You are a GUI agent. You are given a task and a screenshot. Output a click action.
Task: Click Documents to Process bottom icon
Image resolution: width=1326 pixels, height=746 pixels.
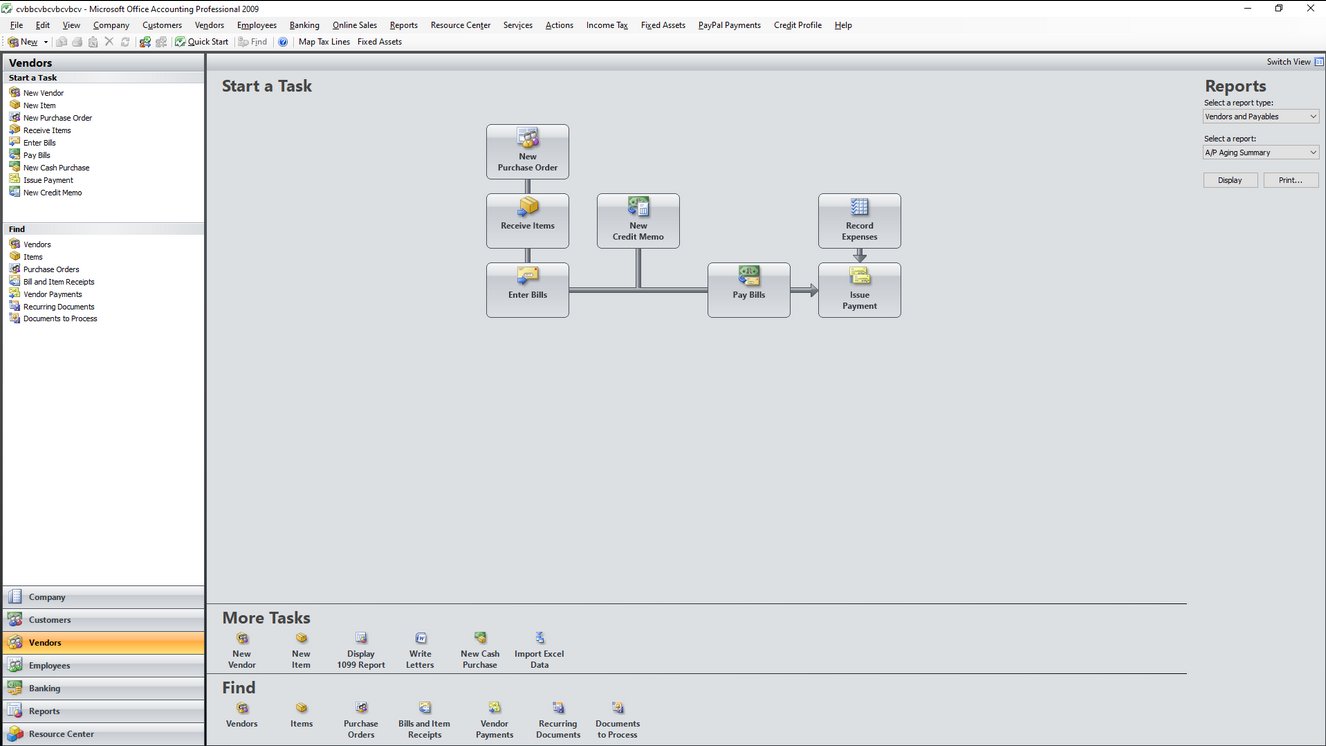tap(617, 708)
